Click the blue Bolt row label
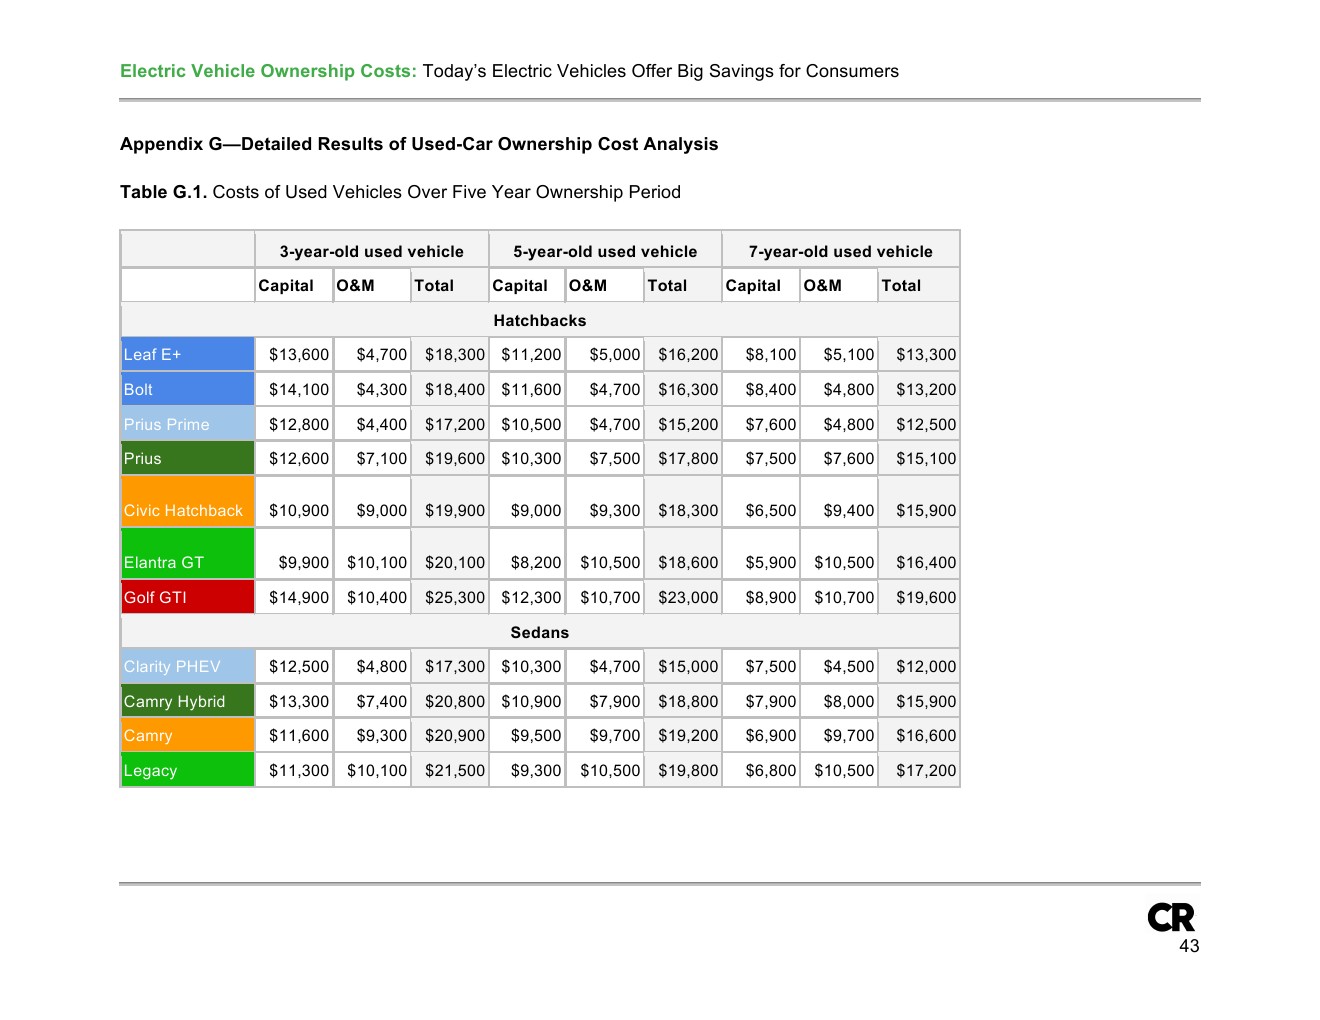1320x1020 pixels. click(187, 389)
